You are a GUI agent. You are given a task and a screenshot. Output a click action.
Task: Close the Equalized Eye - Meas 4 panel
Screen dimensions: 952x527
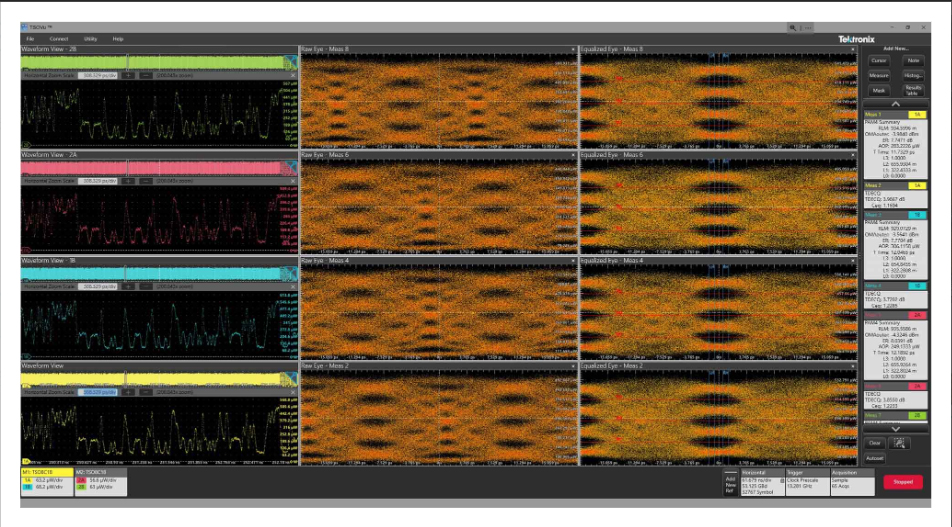pyautogui.click(x=853, y=261)
